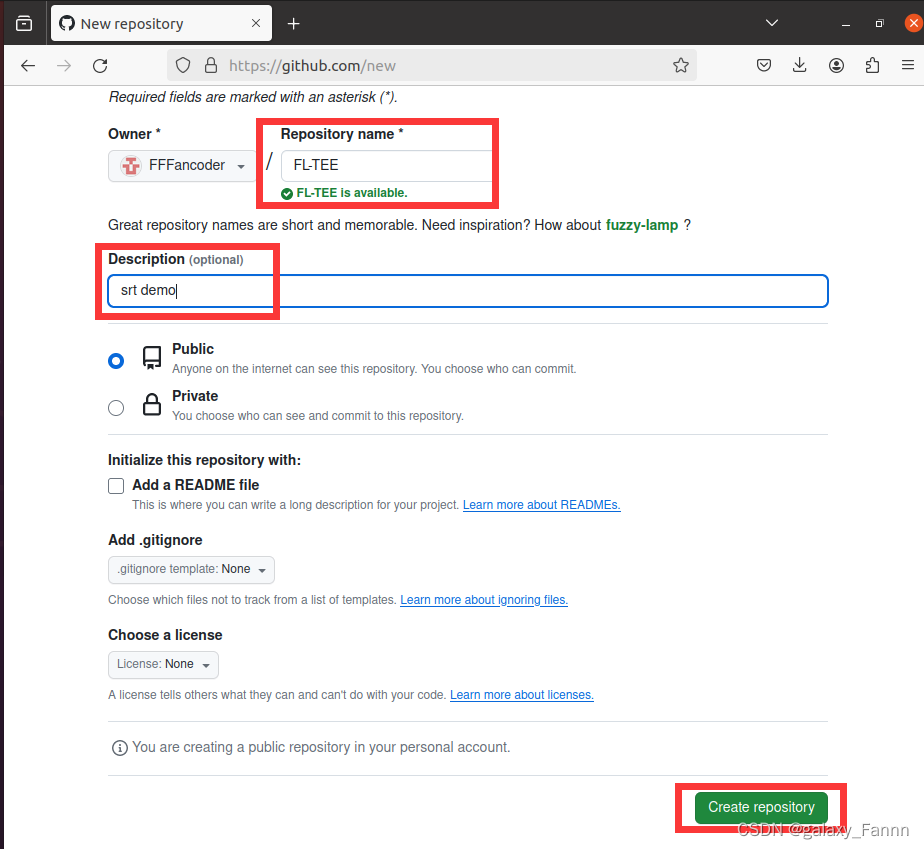Open the FFFancoder owner dropdown
Viewport: 924px width, 849px height.
(182, 166)
